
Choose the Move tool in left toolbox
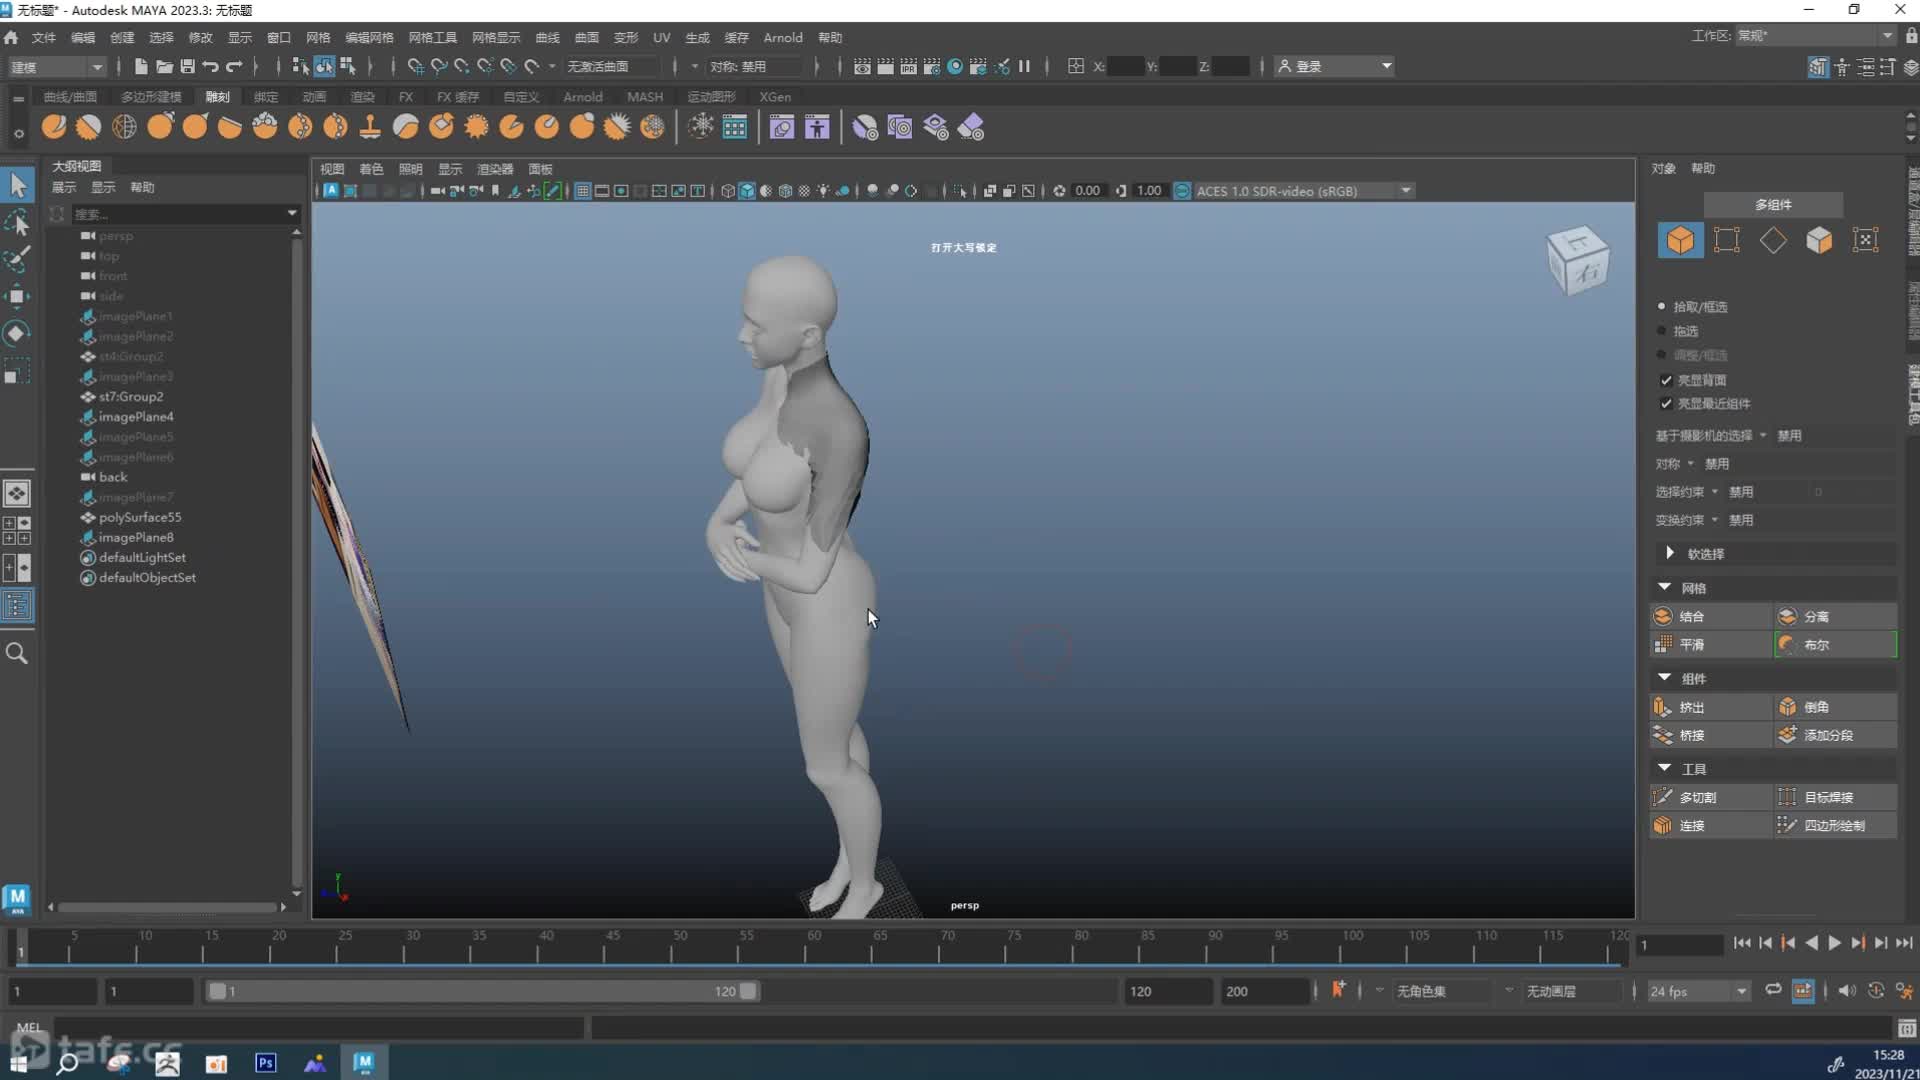[17, 296]
